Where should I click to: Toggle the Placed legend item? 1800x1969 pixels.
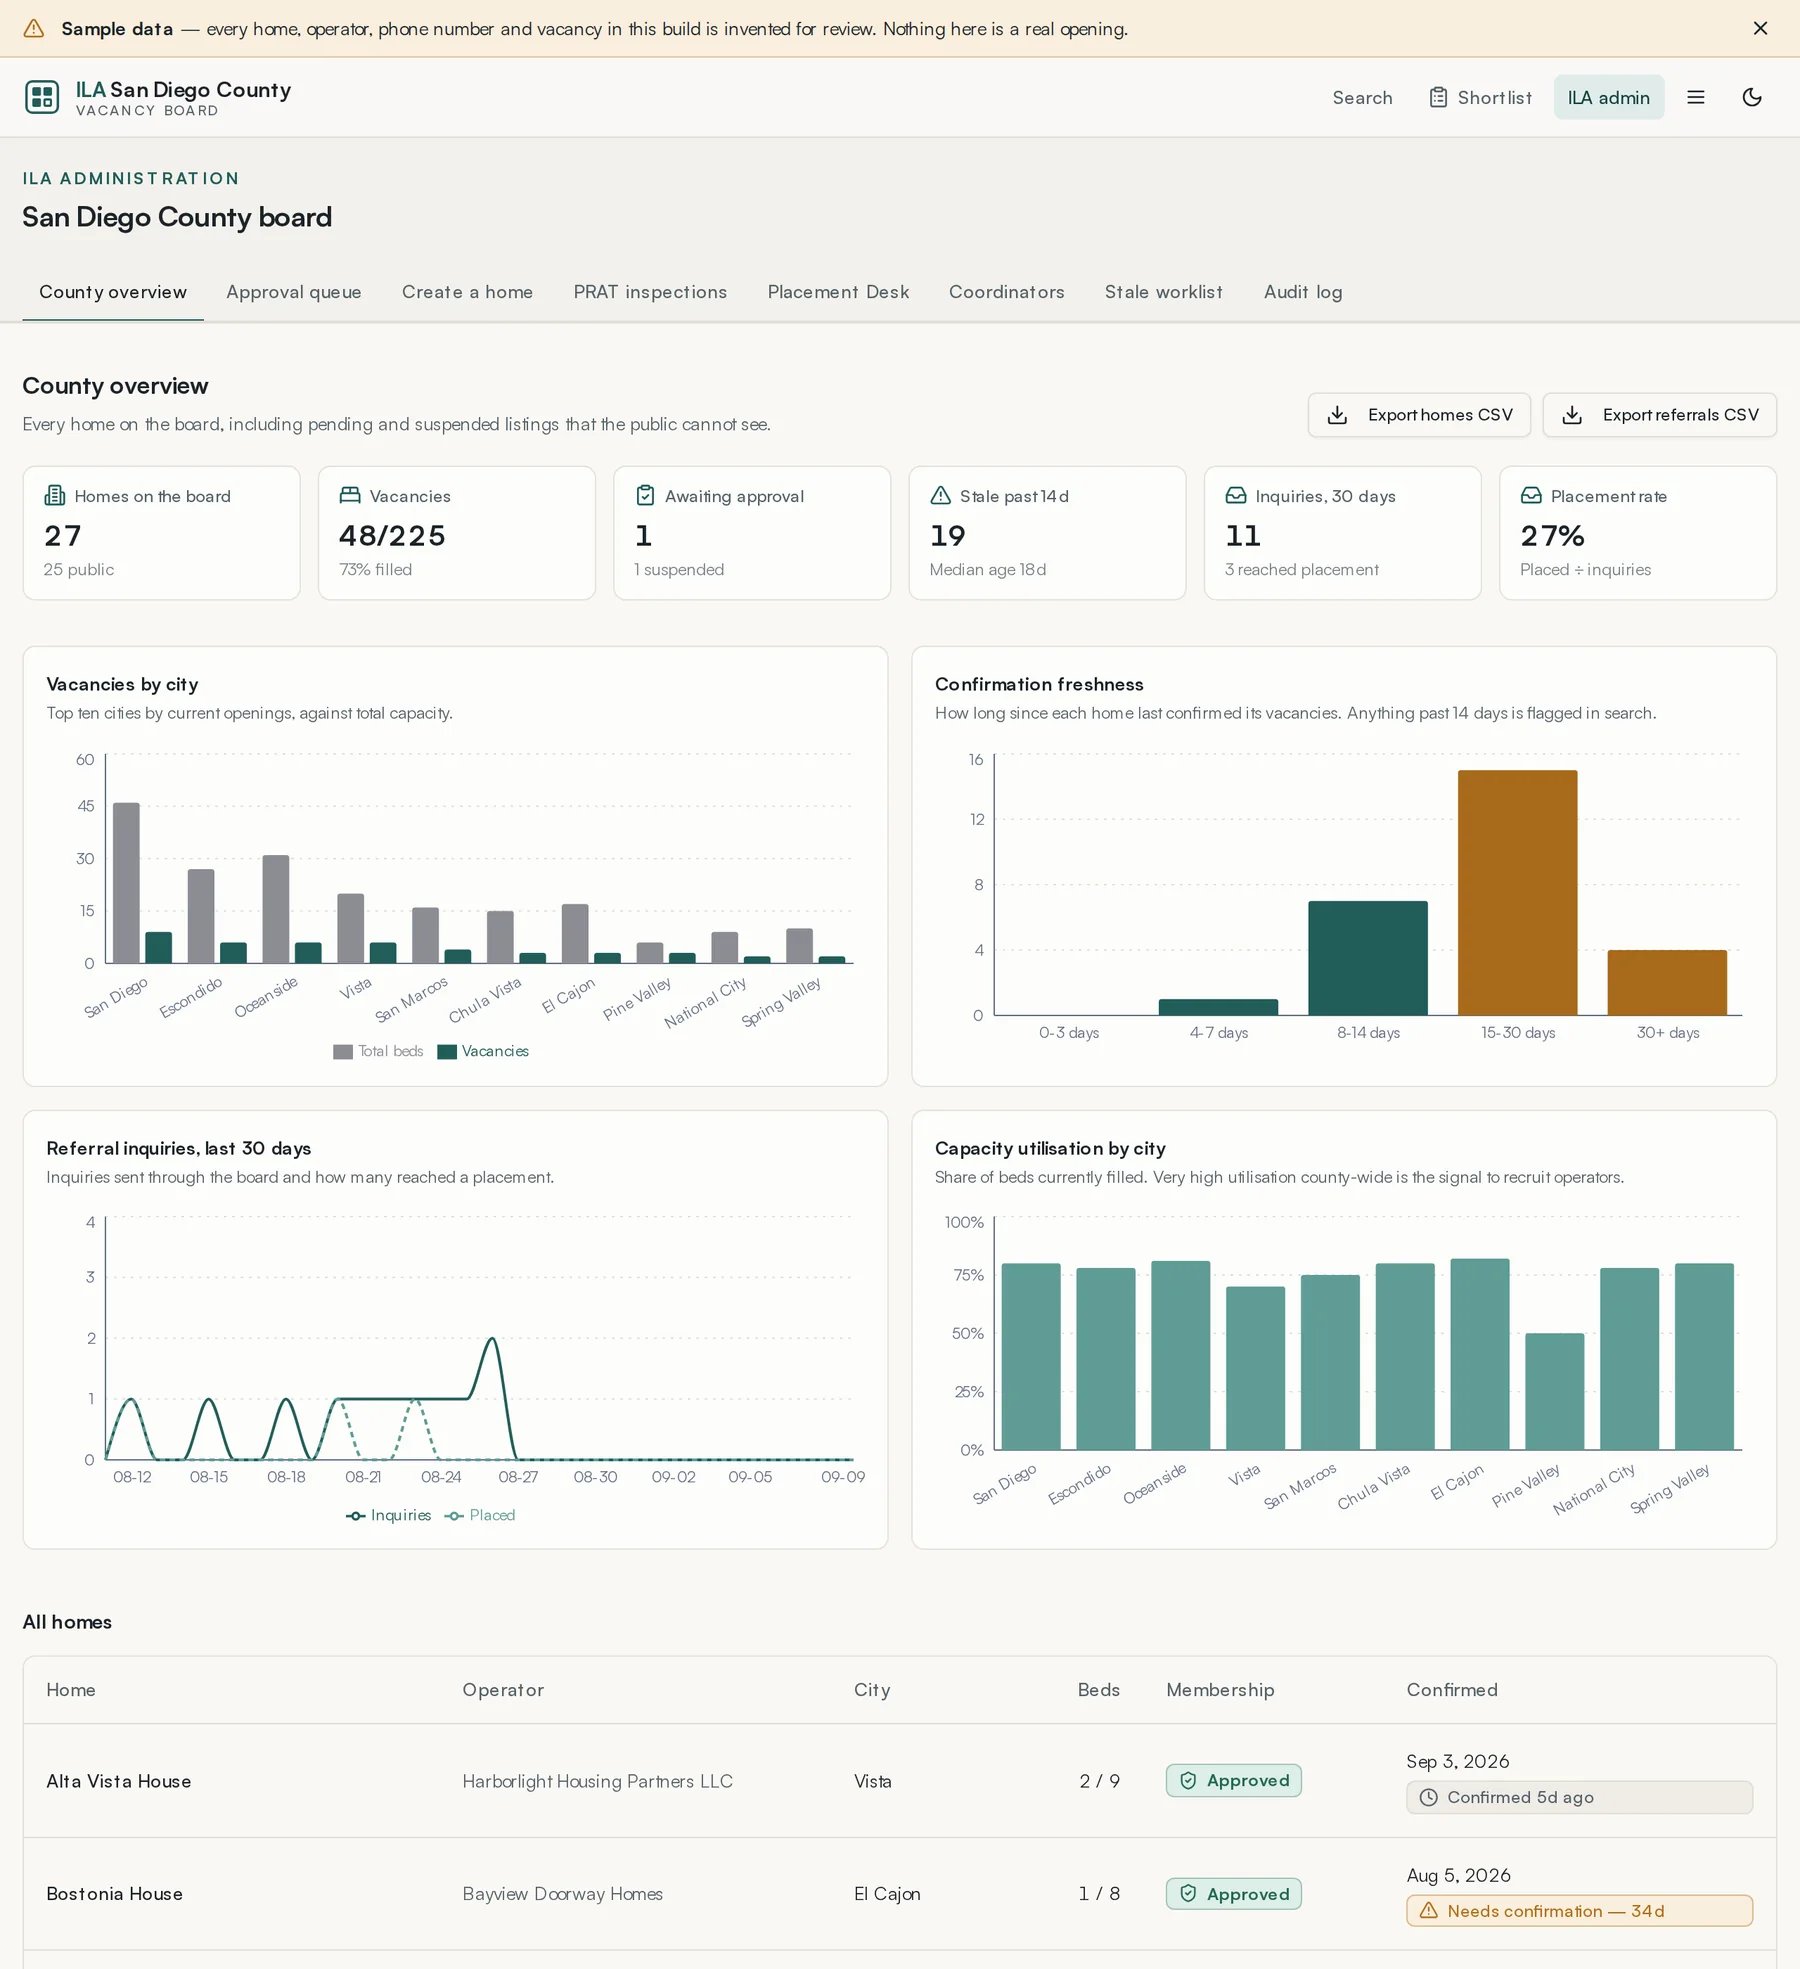tap(480, 1515)
